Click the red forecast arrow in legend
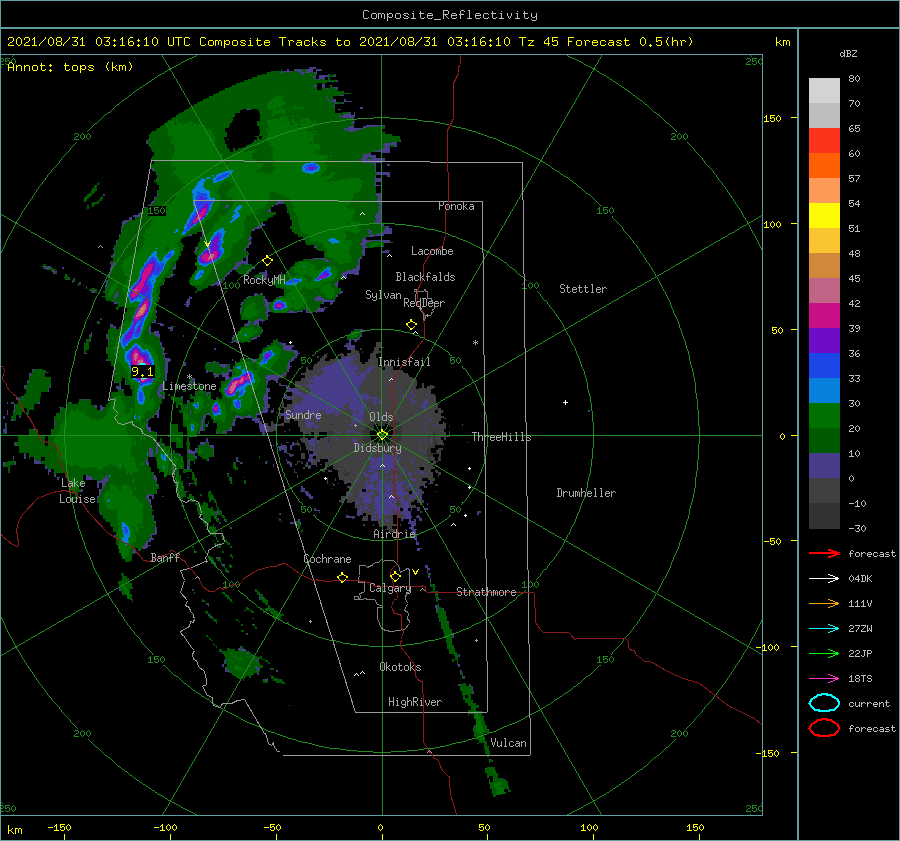This screenshot has height=841, width=900. click(x=824, y=553)
